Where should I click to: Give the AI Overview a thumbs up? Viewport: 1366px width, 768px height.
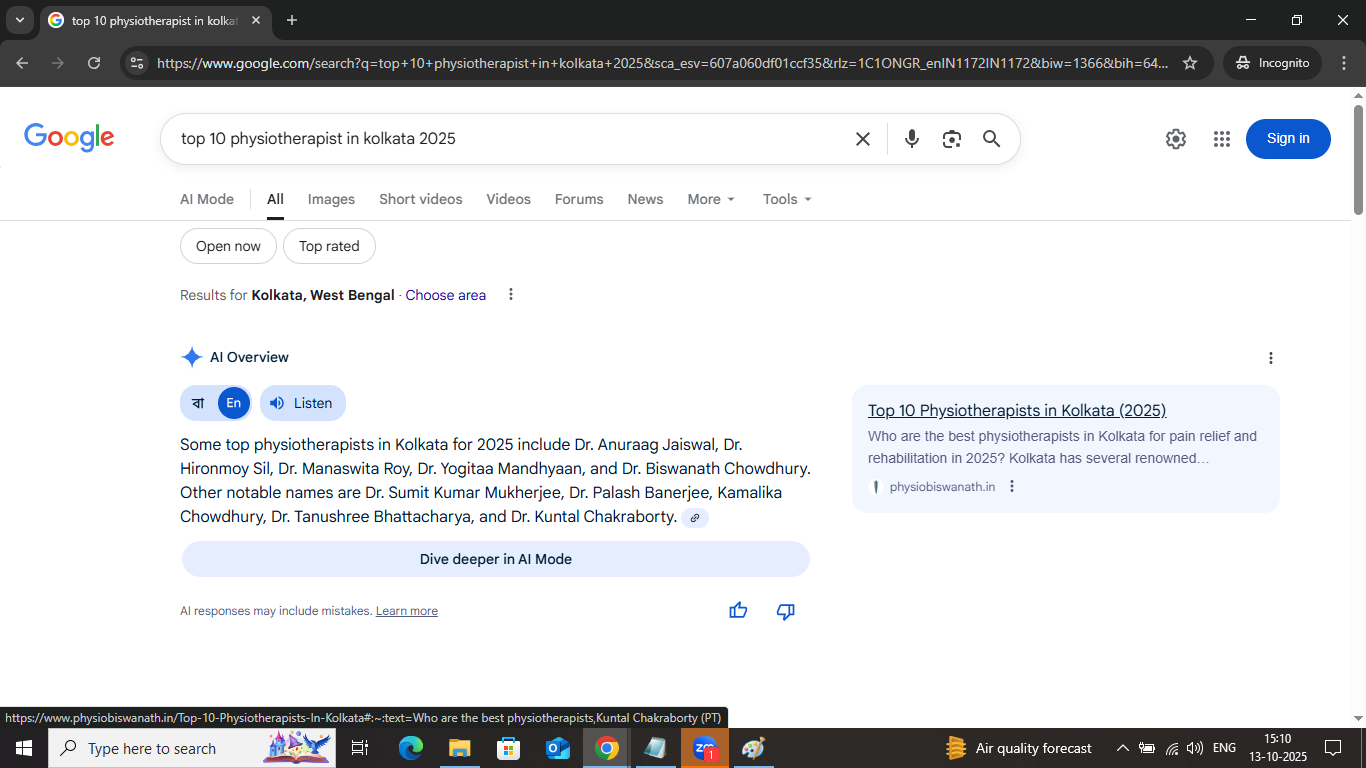pos(738,611)
